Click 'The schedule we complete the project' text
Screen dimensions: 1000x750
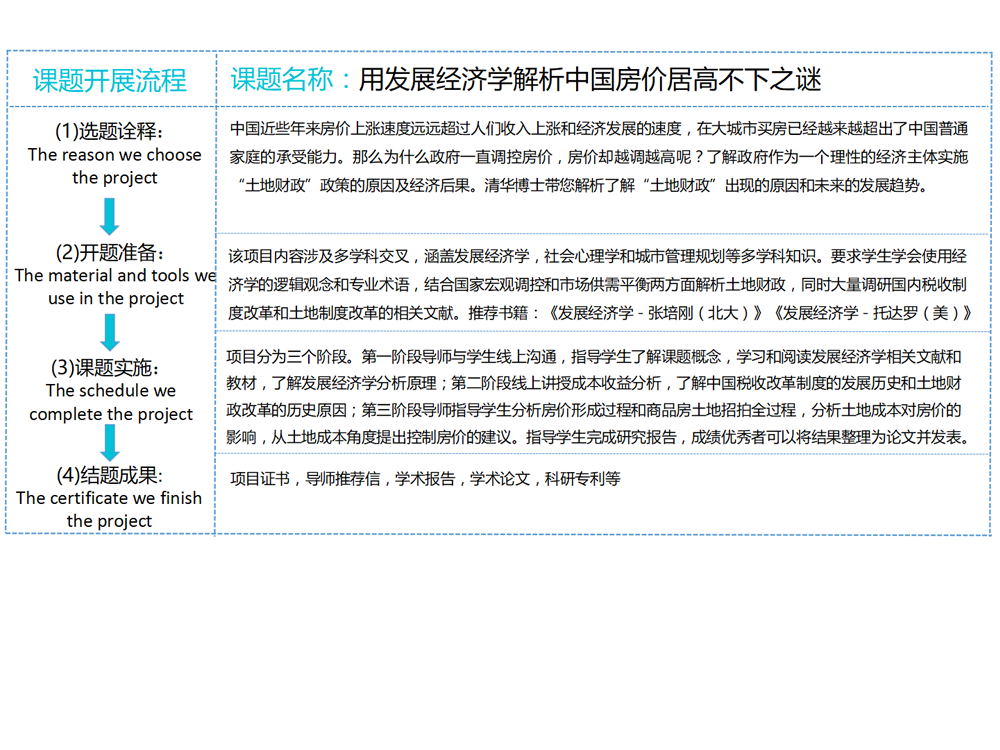pyautogui.click(x=111, y=402)
